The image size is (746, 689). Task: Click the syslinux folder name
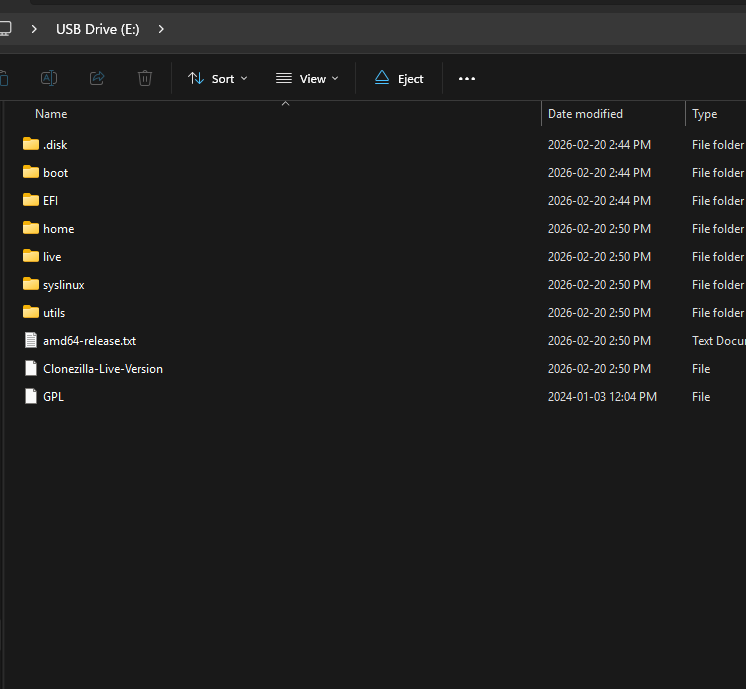pyautogui.click(x=64, y=285)
